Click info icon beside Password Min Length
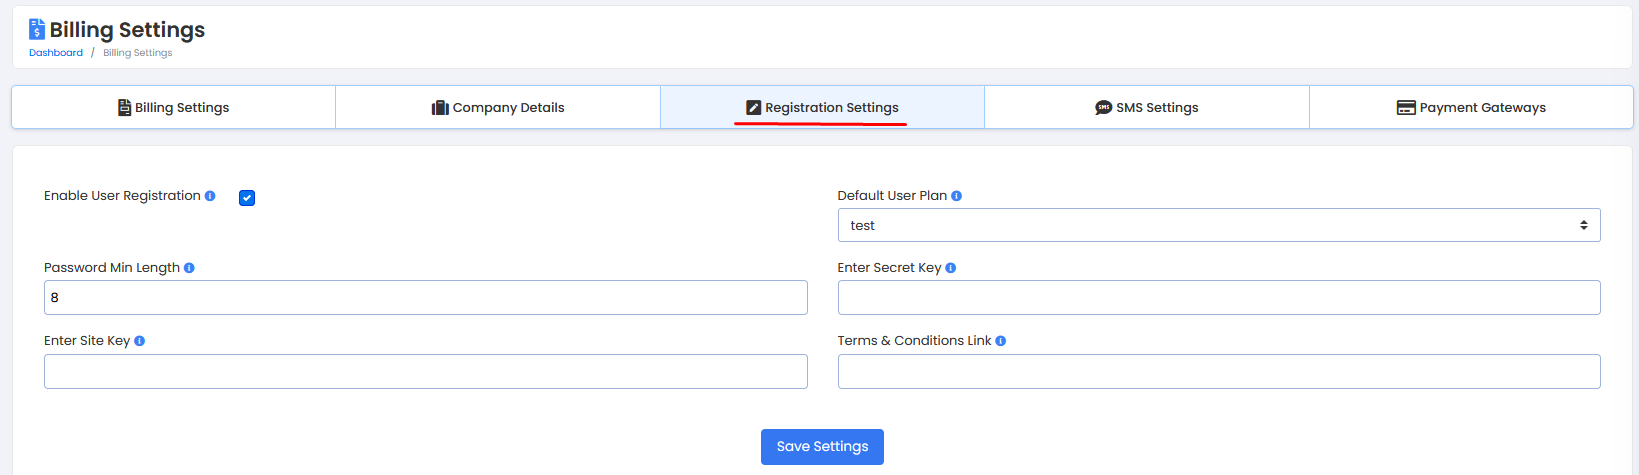The height and width of the screenshot is (475, 1639). (x=189, y=268)
